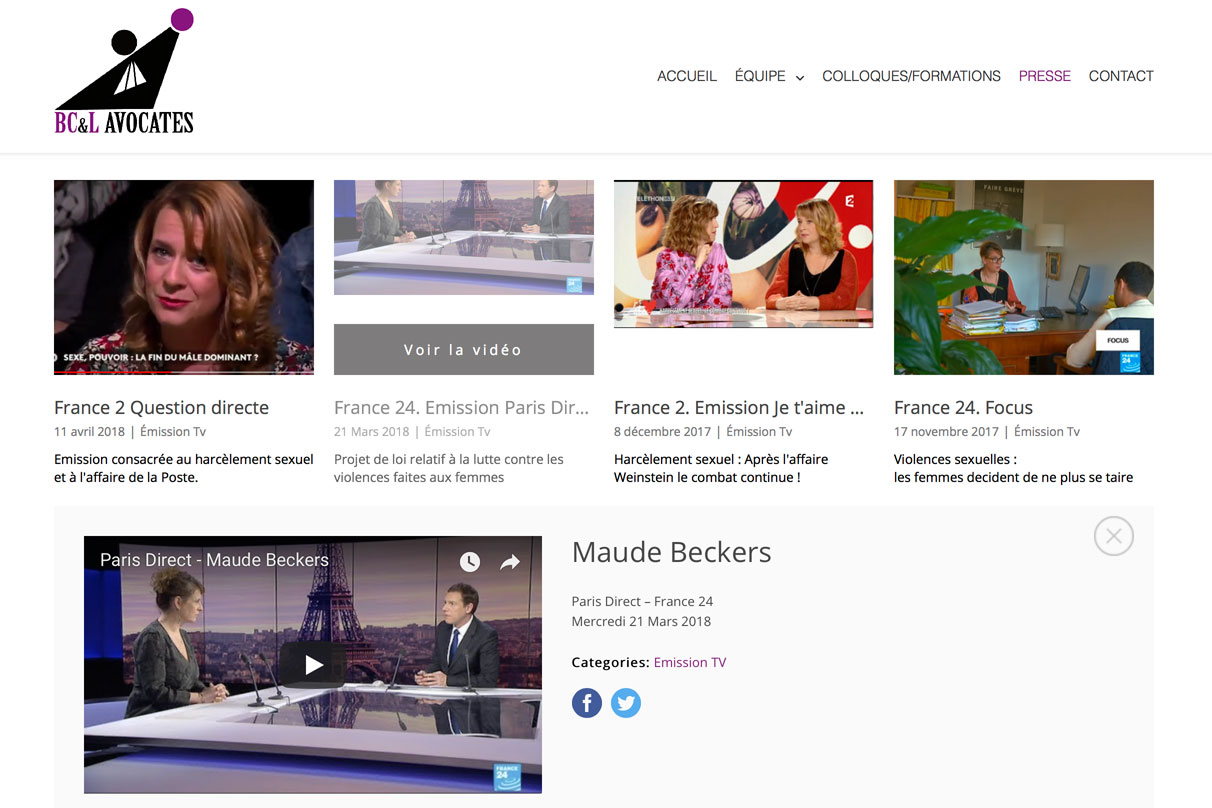The height and width of the screenshot is (808, 1212).
Task: Open the Contact page
Action: [x=1121, y=76]
